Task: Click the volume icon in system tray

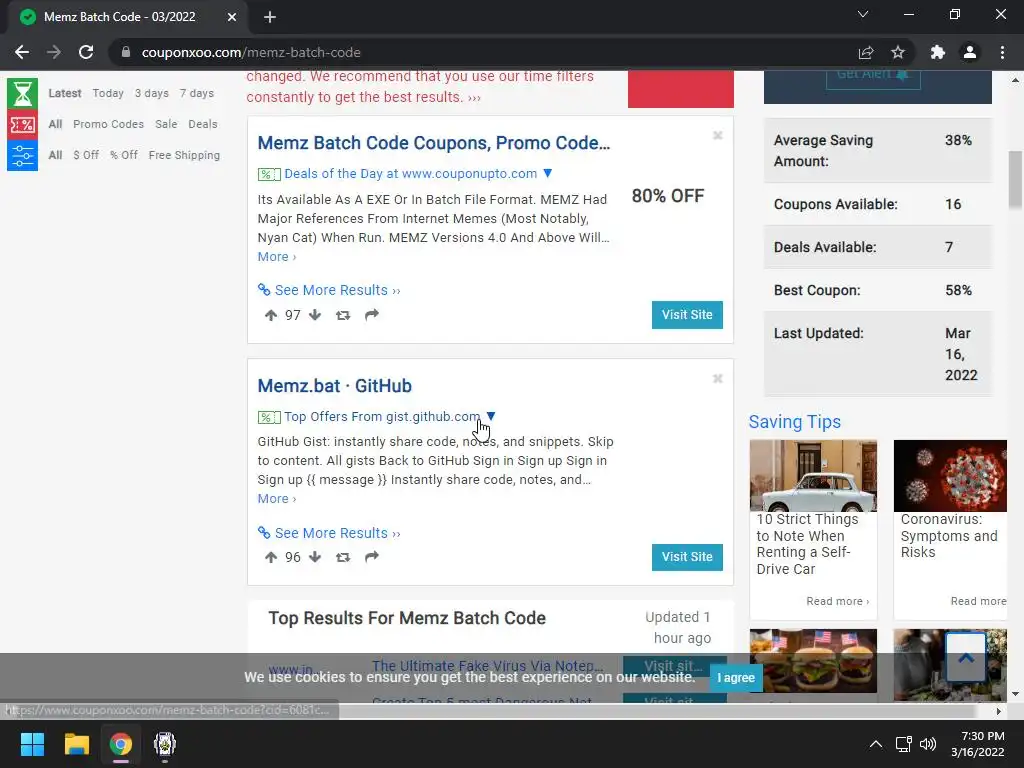Action: click(927, 744)
